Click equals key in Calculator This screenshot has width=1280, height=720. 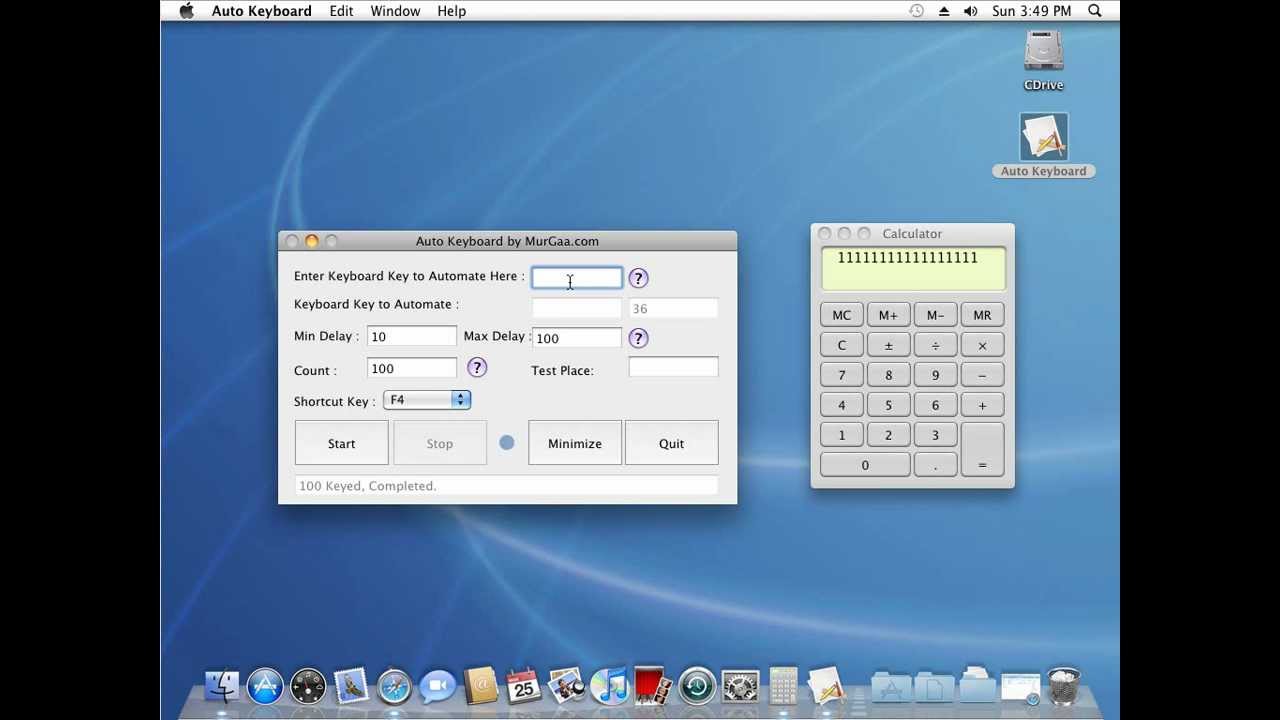coord(982,449)
